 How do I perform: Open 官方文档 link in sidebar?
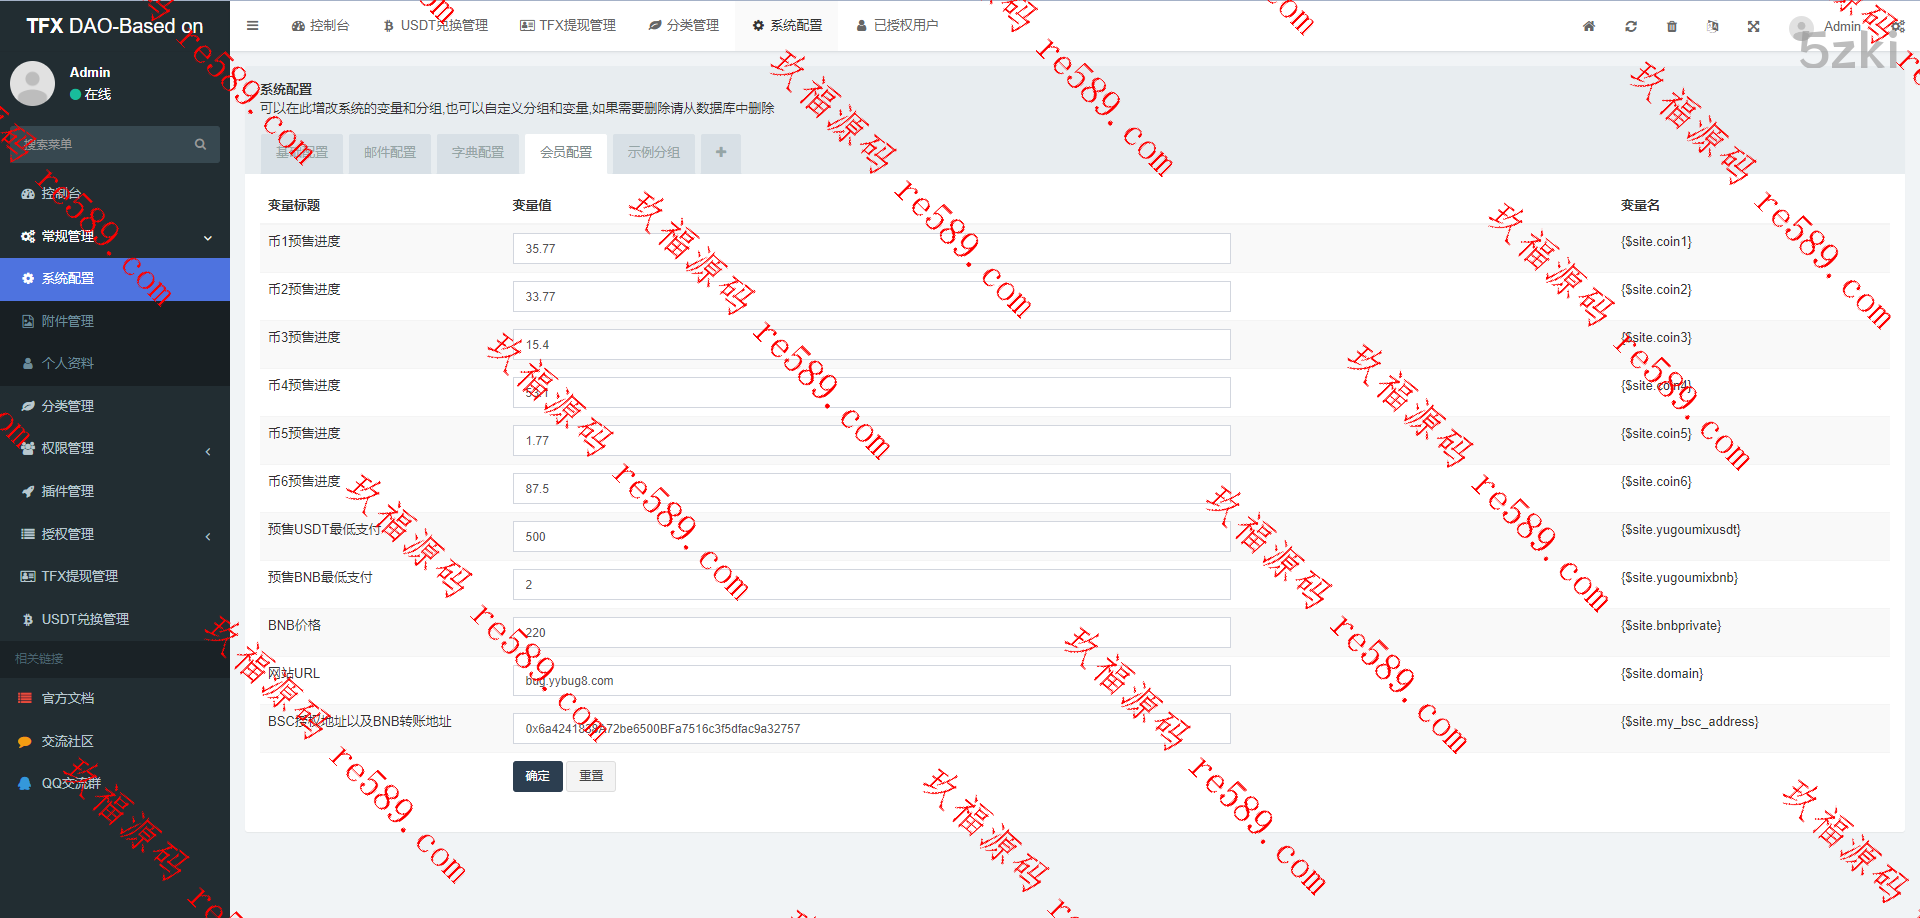tap(68, 699)
